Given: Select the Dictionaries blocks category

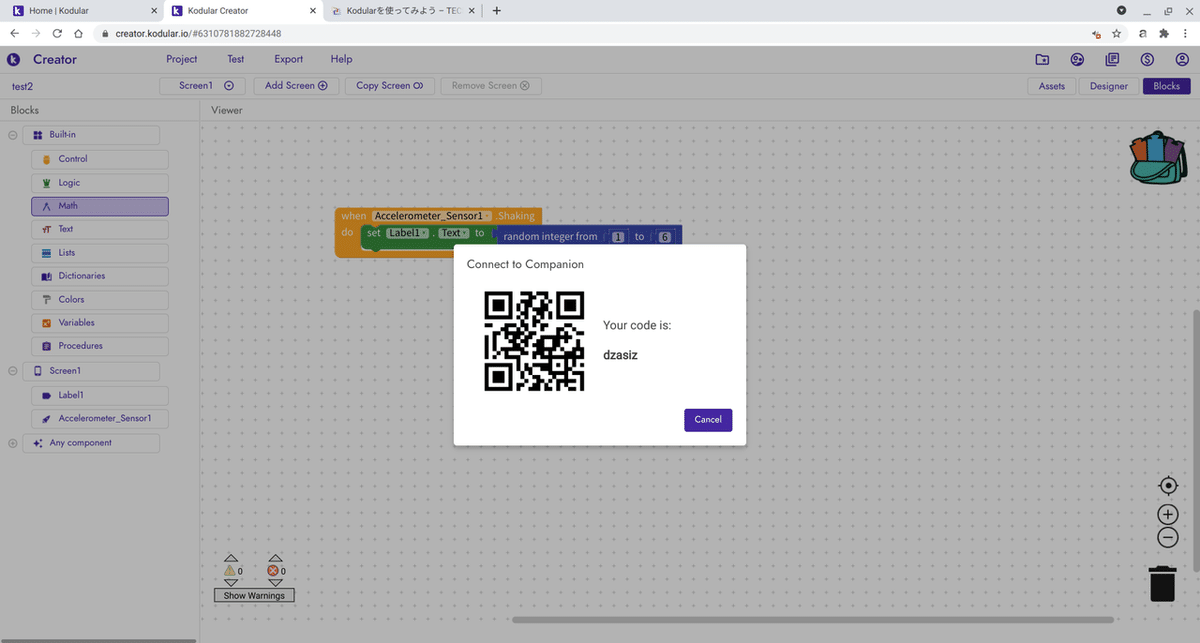Looking at the screenshot, I should pyautogui.click(x=99, y=276).
